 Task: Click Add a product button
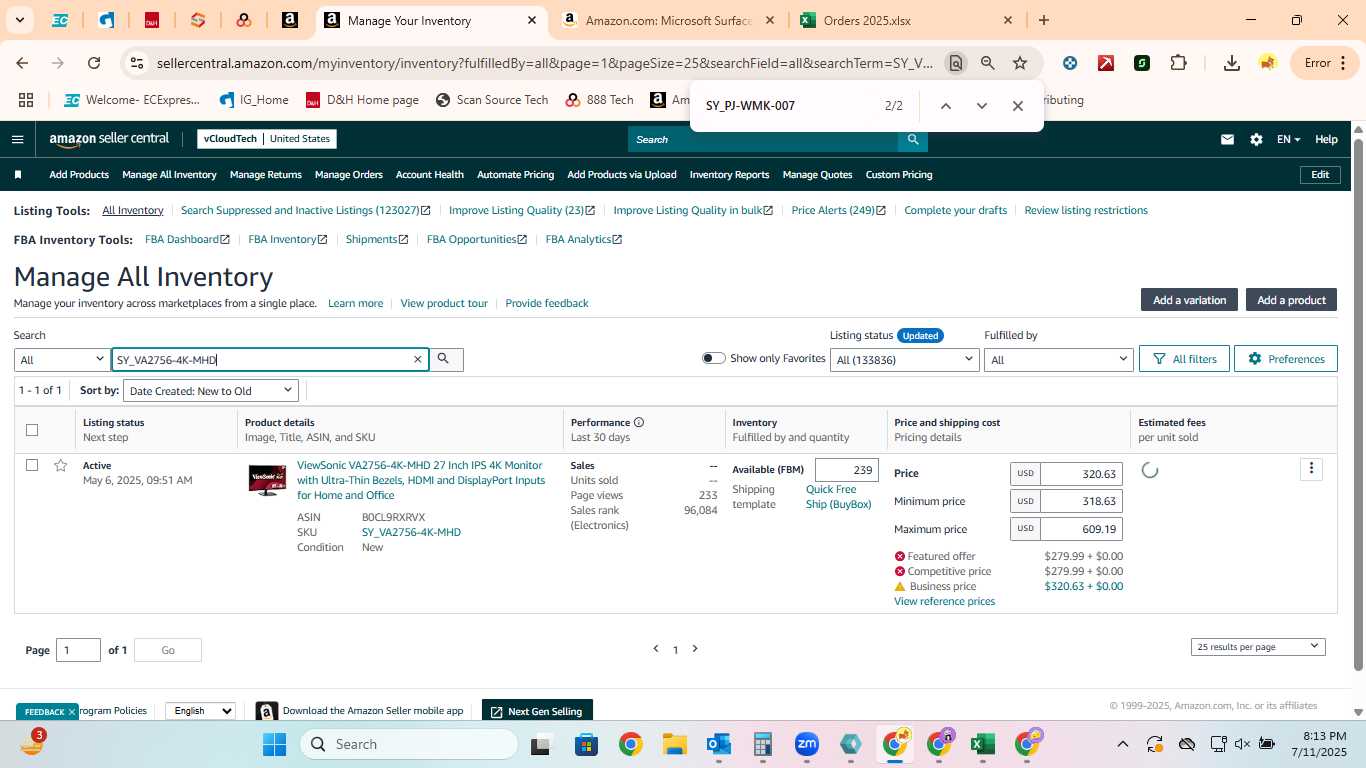coord(1291,300)
